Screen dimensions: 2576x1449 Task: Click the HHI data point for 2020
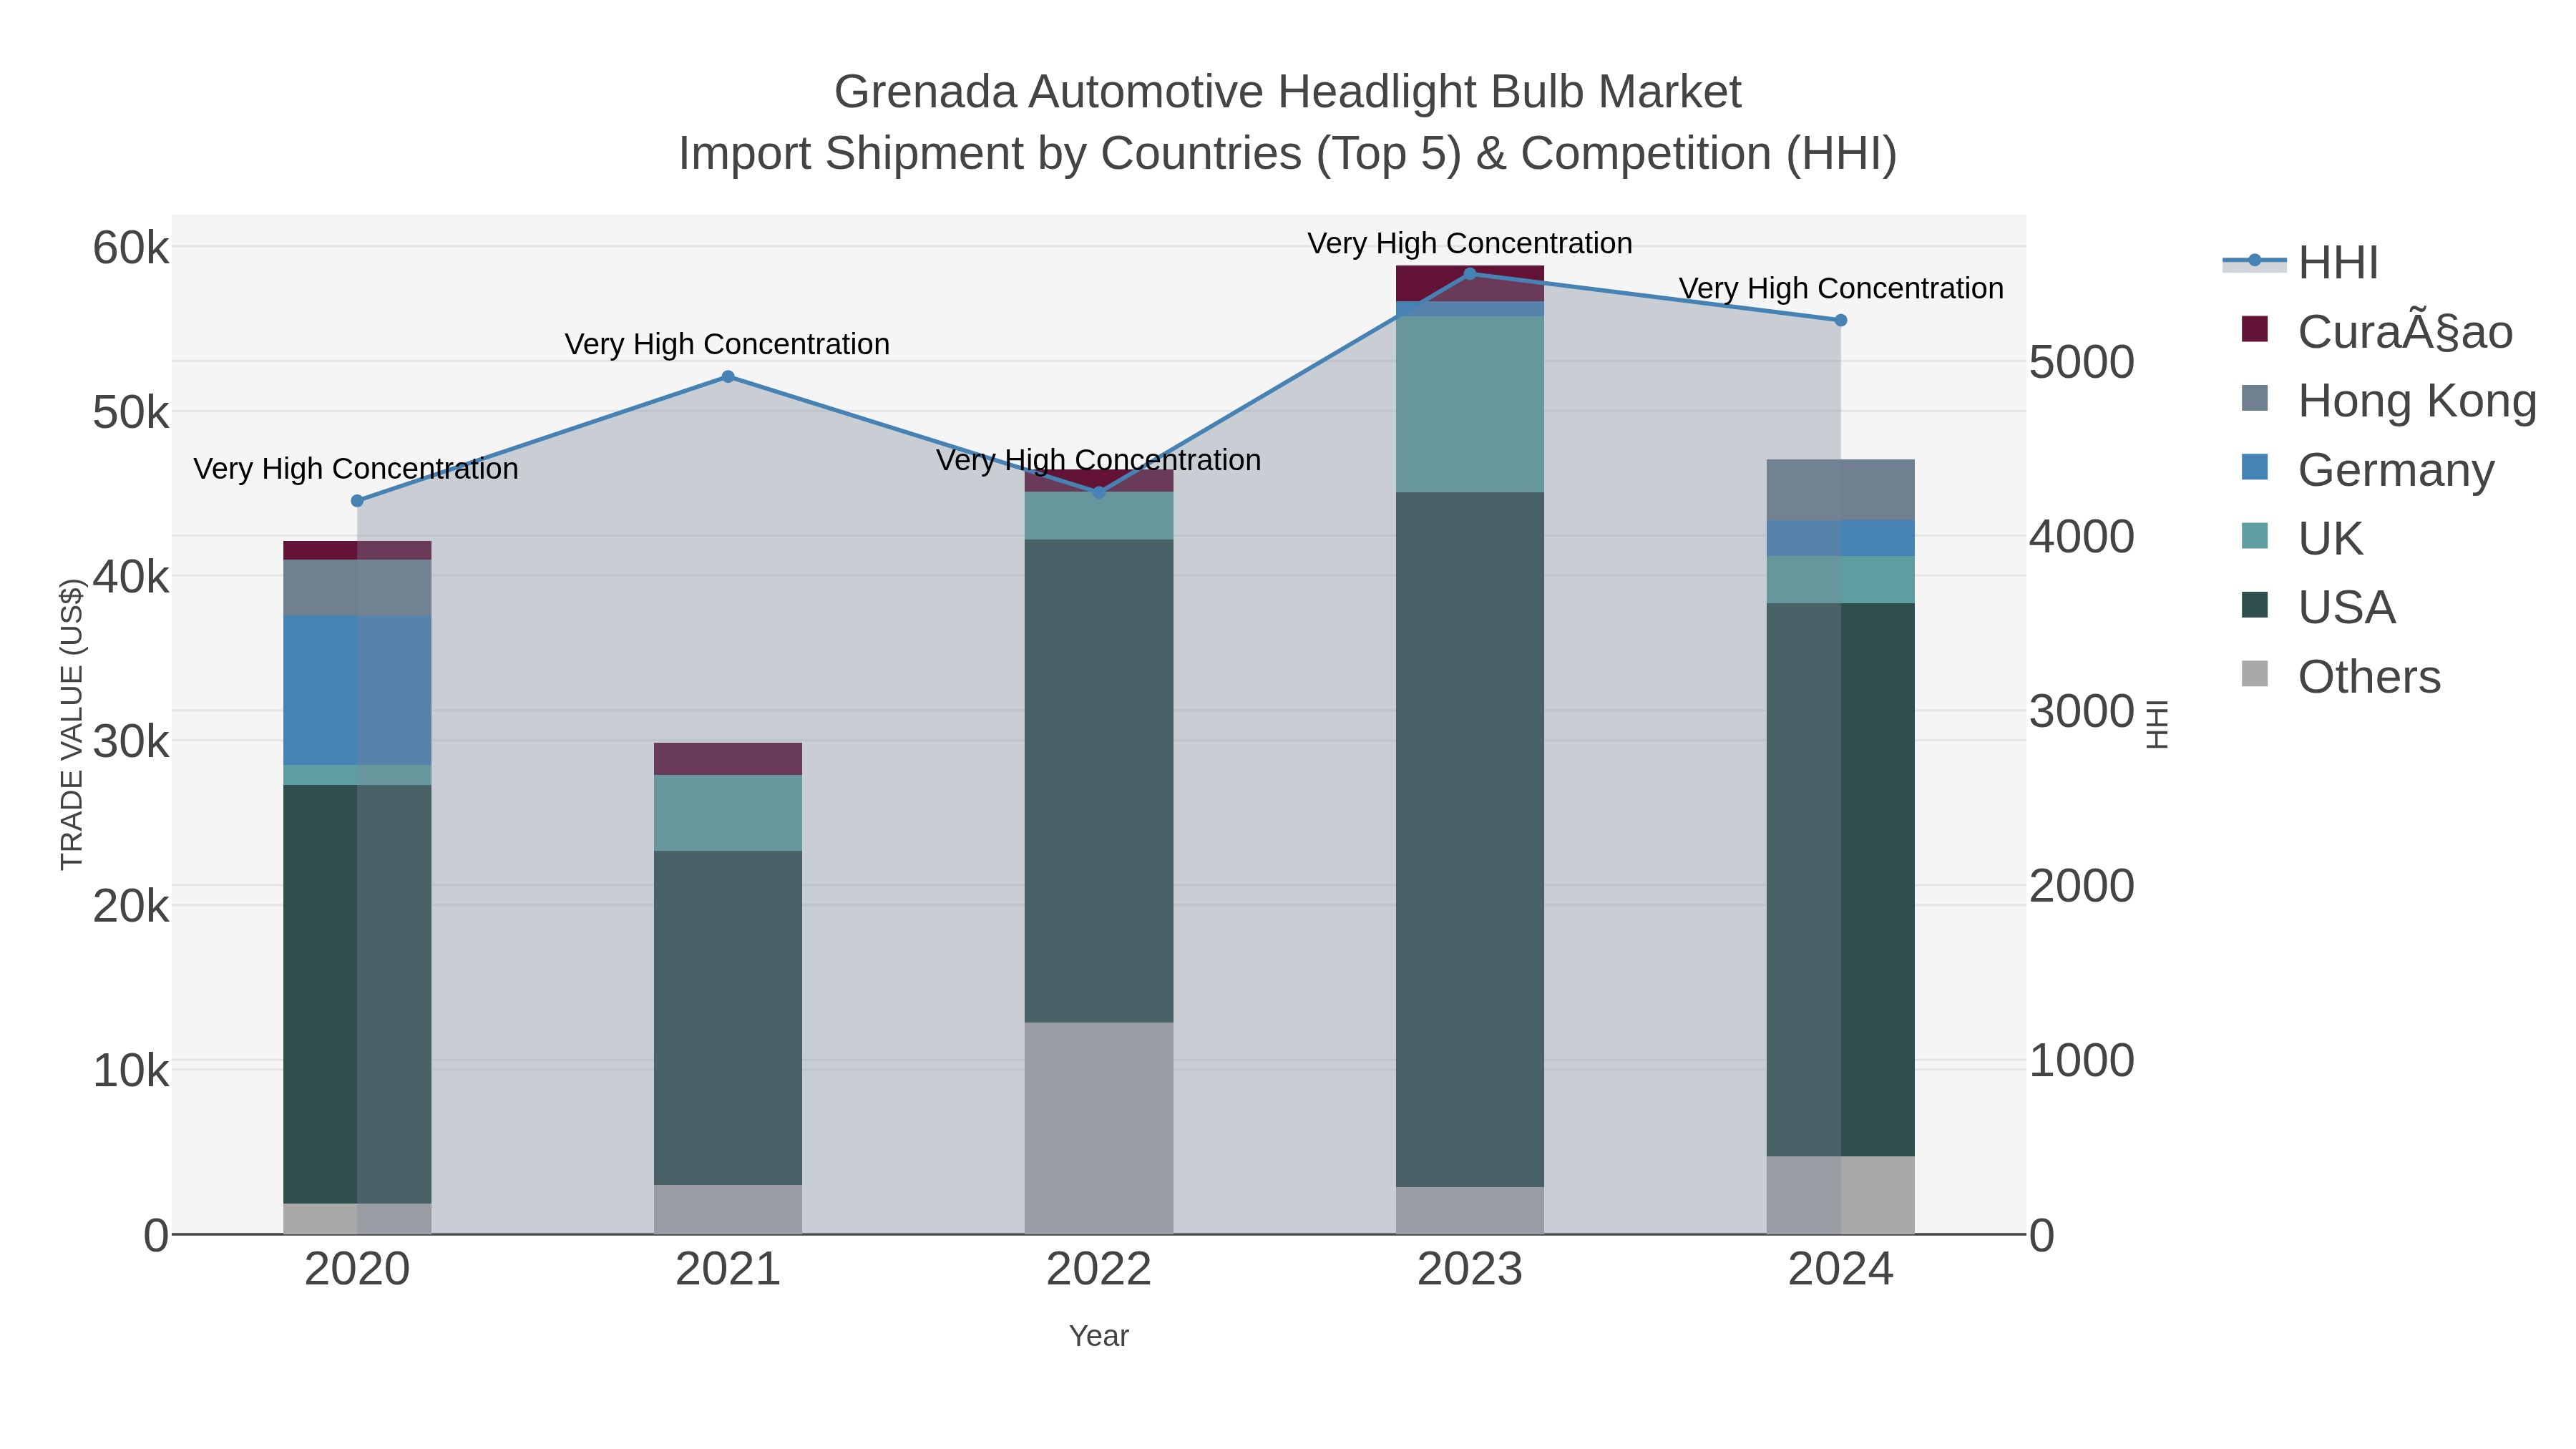[x=357, y=501]
